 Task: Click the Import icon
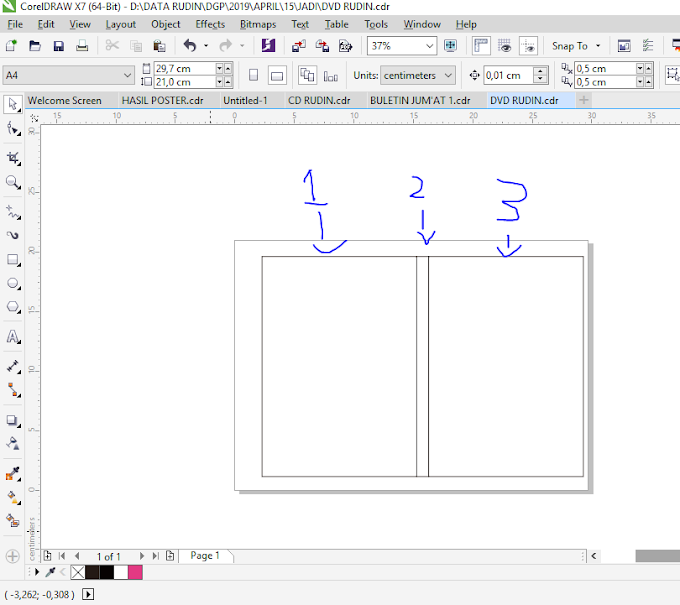click(x=298, y=46)
